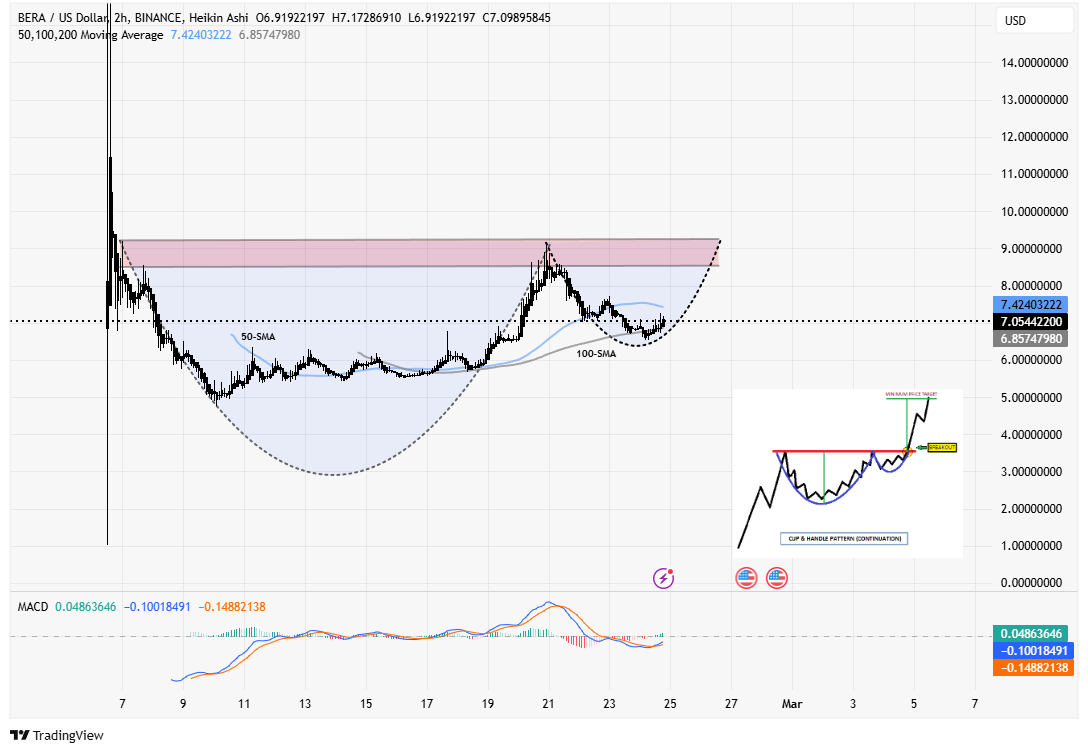Click the 7.05442200 current price label
Image resolution: width=1088 pixels, height=753 pixels.
1031,321
